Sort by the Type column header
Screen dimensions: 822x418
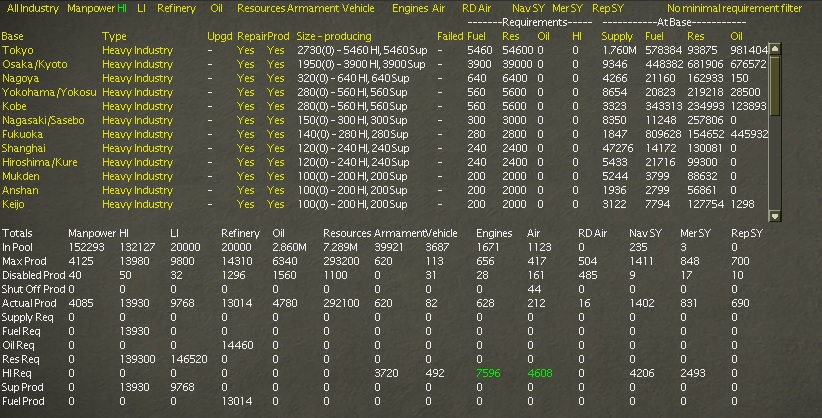pos(114,36)
